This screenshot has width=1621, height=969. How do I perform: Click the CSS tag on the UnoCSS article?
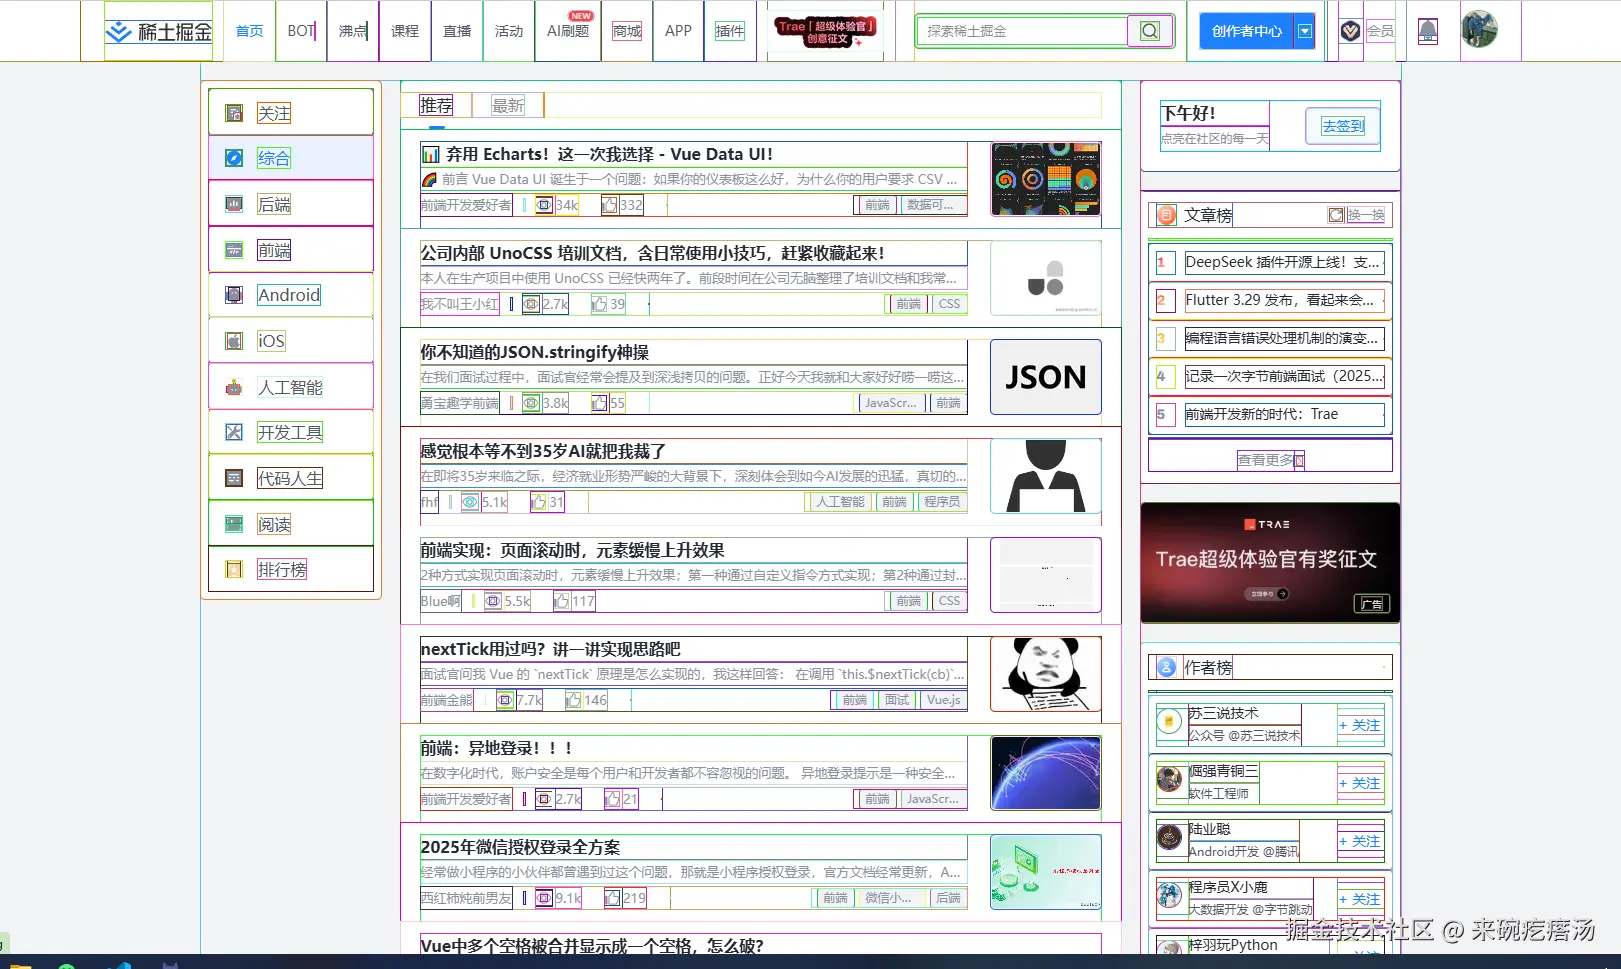point(950,304)
